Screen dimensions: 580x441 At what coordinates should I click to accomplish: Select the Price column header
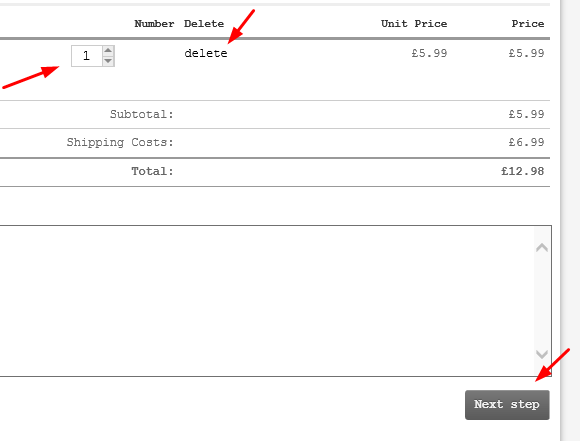[x=528, y=24]
